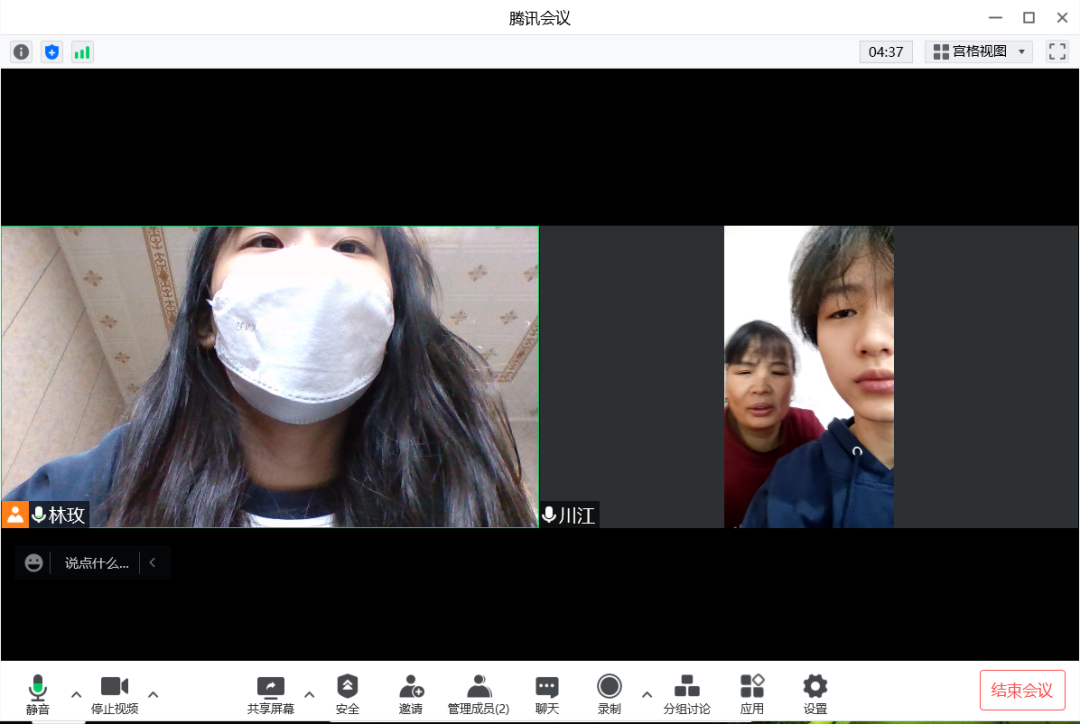The height and width of the screenshot is (724, 1080).
Task: Open 设置 settings gear
Action: point(815,694)
